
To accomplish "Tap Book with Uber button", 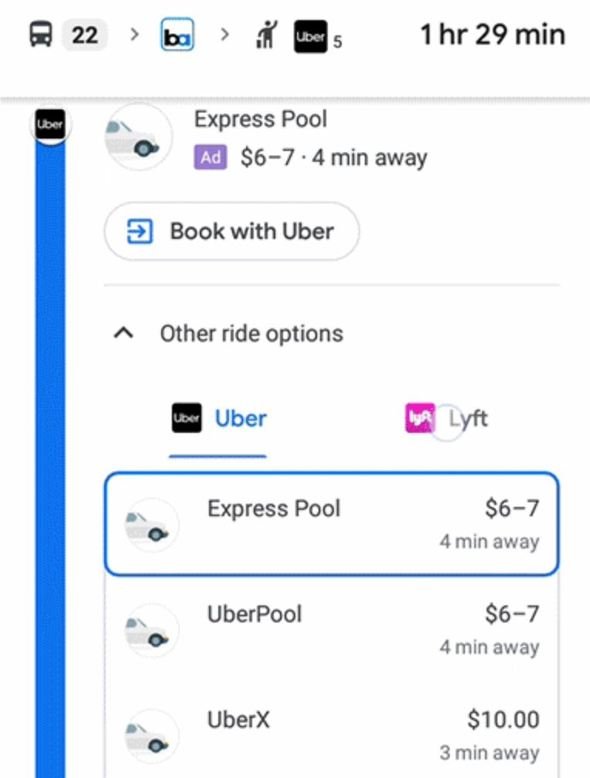I will [x=232, y=231].
